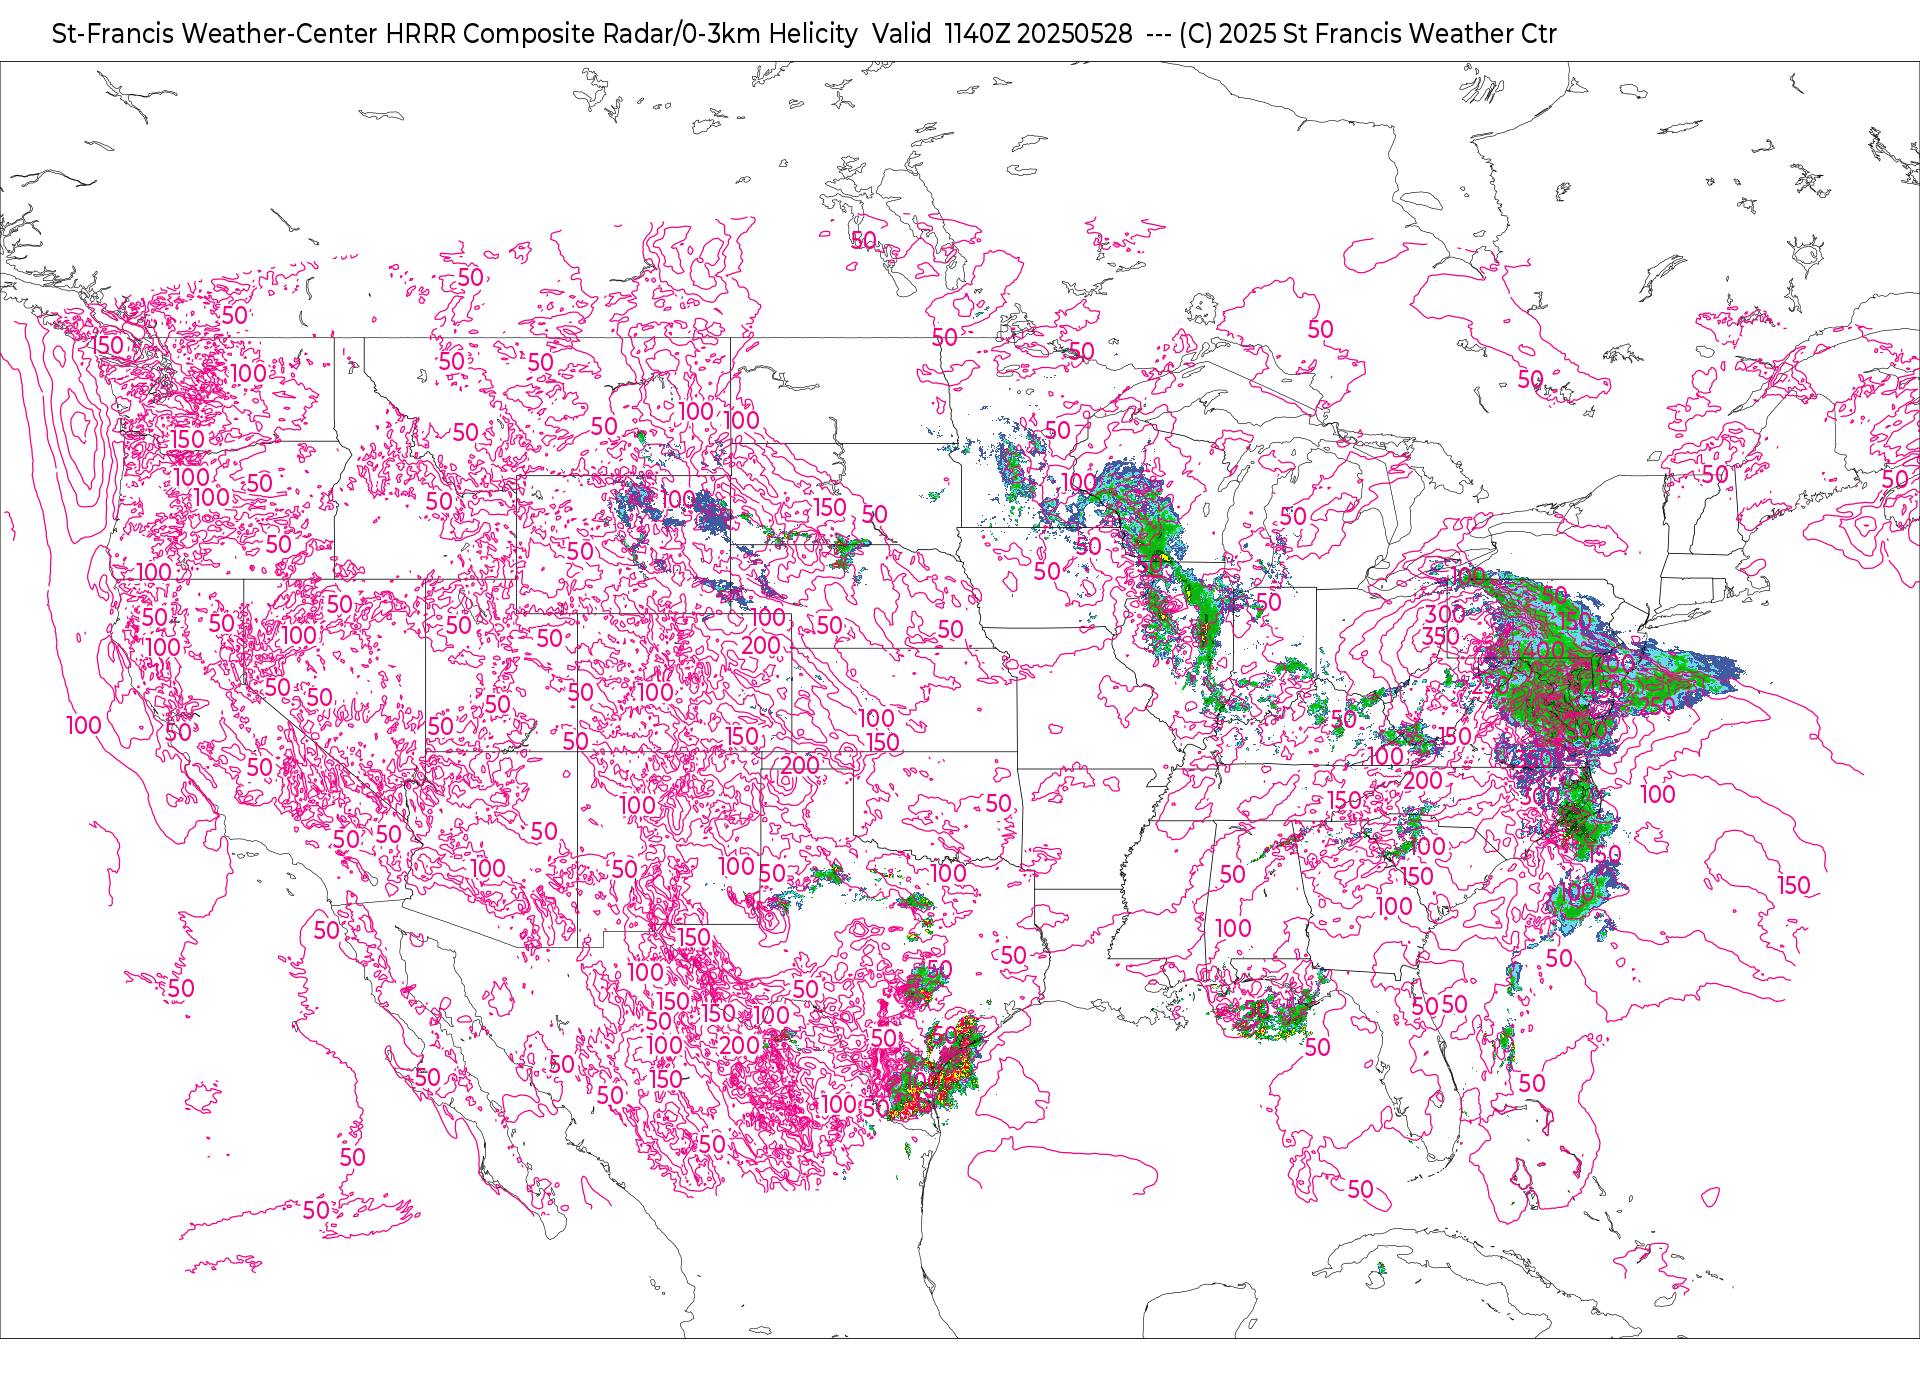Click the "HRRR Composite Radar/0-3km Helicity" title text
The image size is (1920, 1400).
point(621,34)
